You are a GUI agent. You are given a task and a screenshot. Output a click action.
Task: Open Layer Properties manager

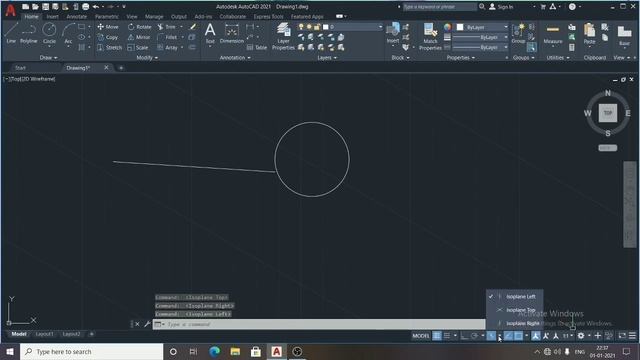pos(283,36)
